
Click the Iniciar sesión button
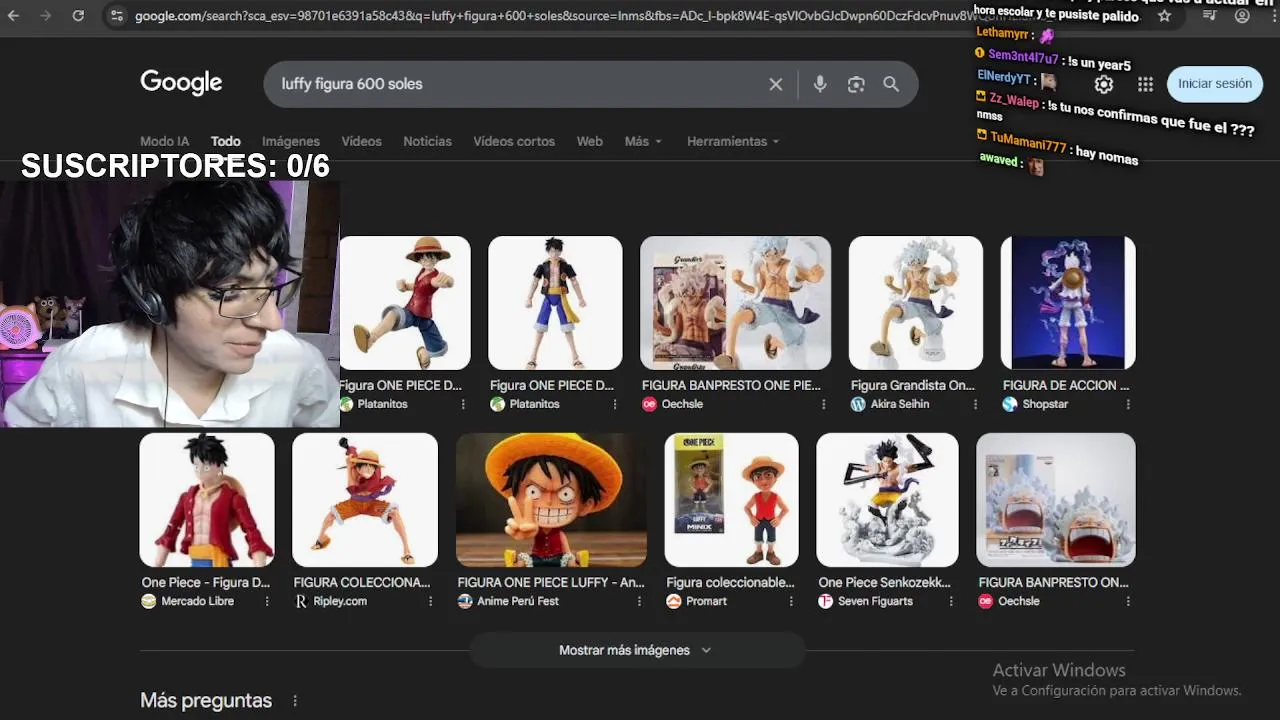[x=1215, y=84]
